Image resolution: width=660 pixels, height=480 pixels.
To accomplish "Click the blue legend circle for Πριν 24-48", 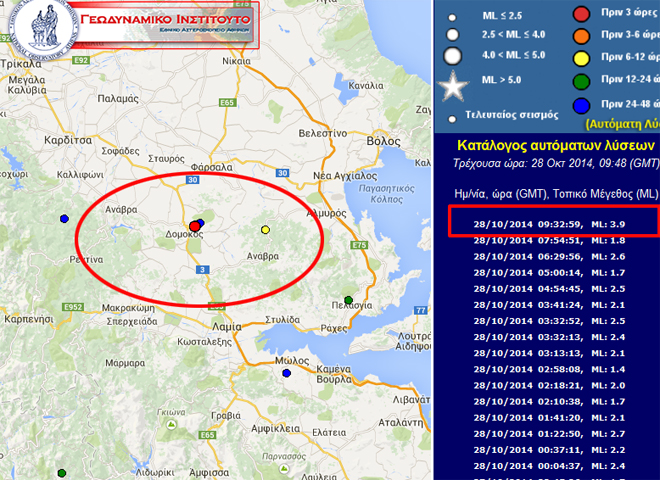I will (579, 103).
